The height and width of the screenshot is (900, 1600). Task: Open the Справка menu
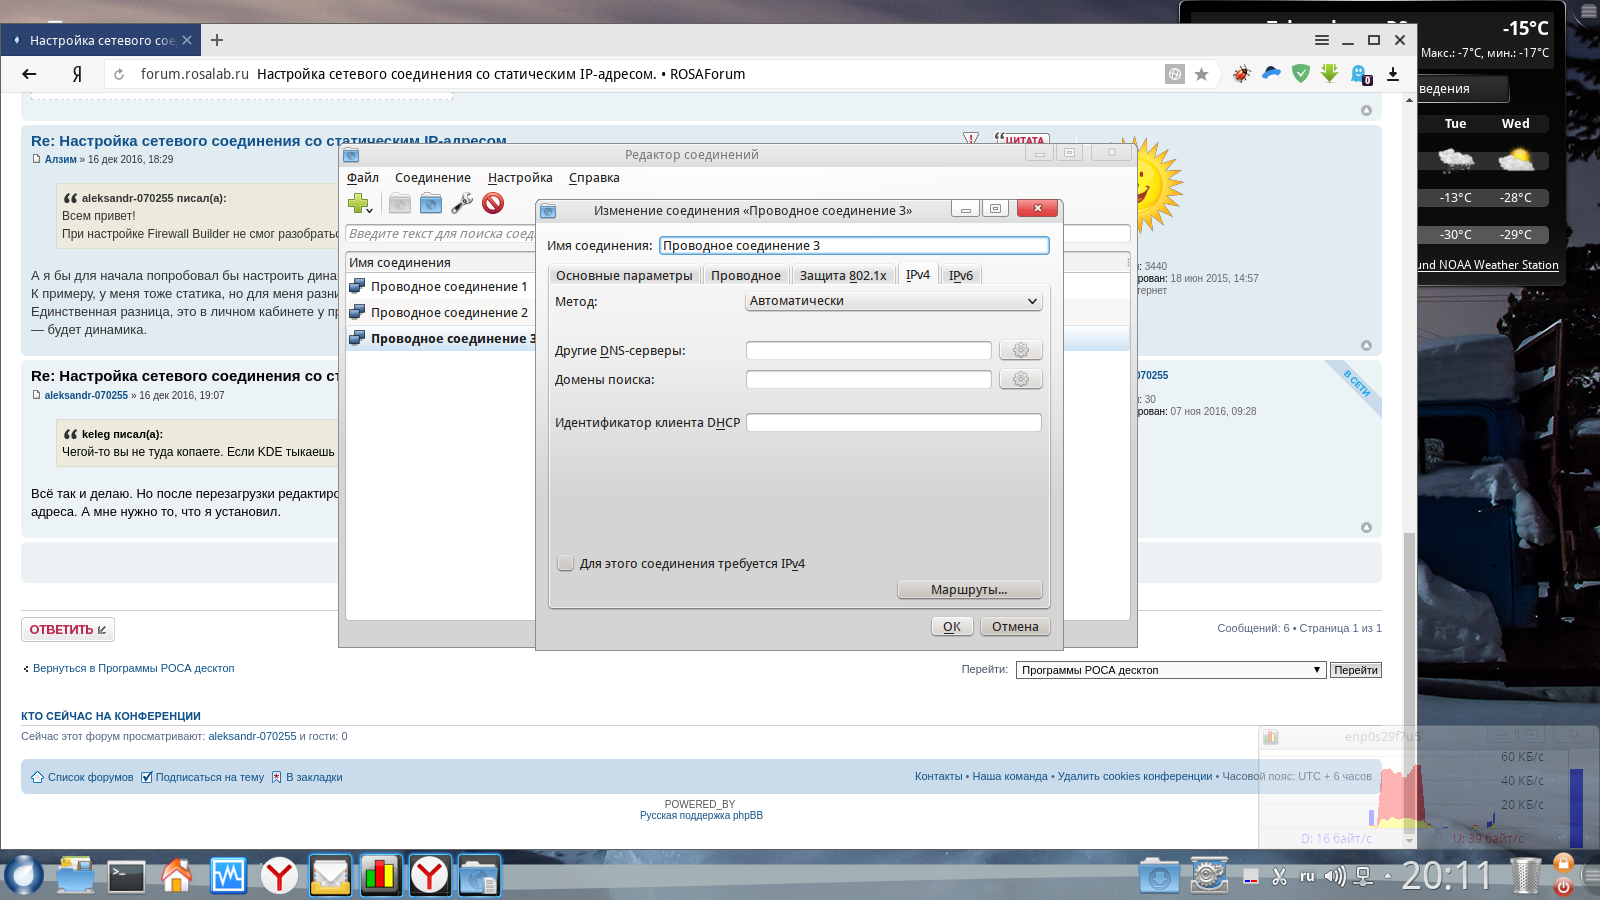tap(594, 178)
